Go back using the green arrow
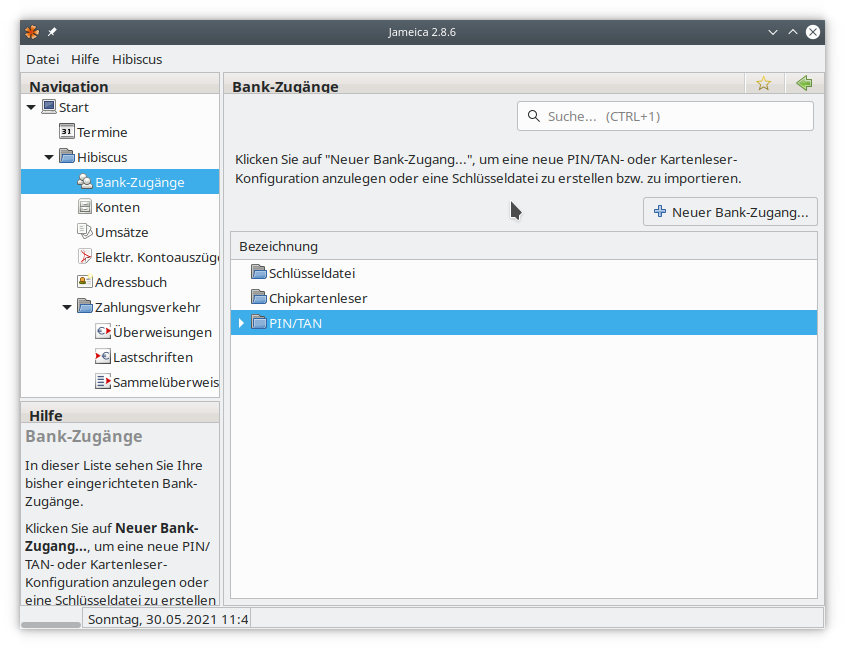This screenshot has width=845, height=649. (x=804, y=83)
